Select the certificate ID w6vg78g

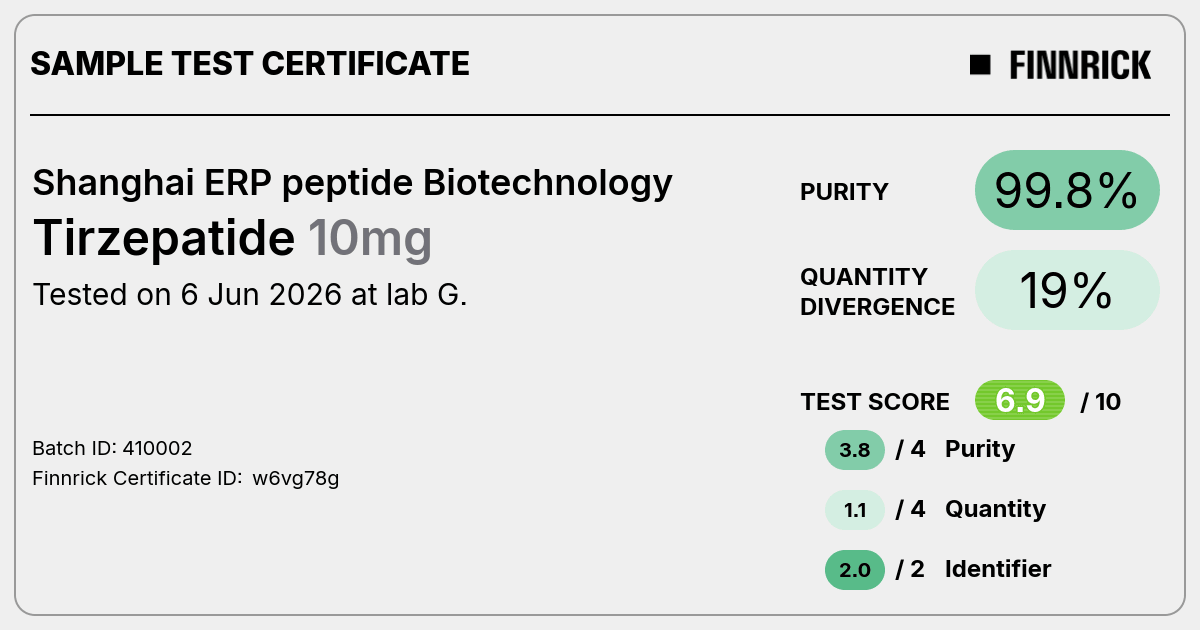tap(295, 479)
